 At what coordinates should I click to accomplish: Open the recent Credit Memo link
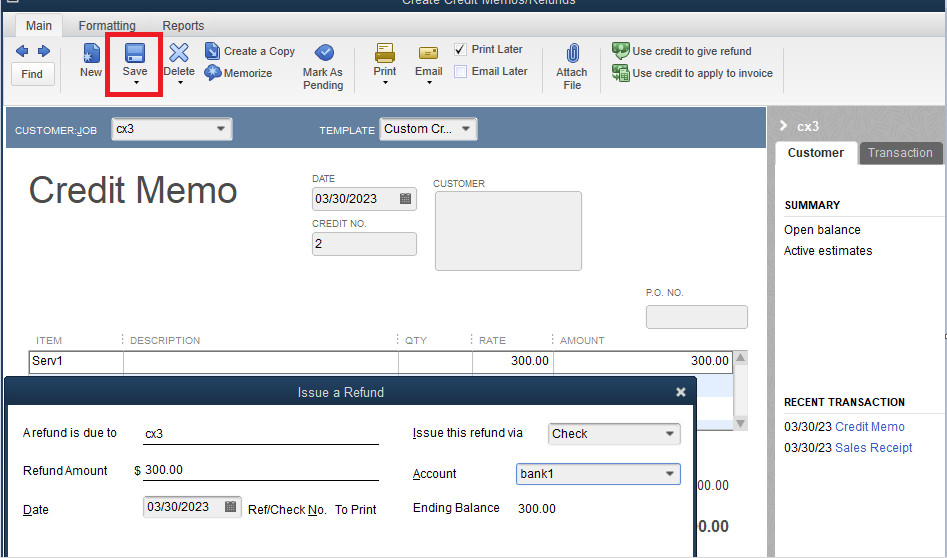(869, 426)
